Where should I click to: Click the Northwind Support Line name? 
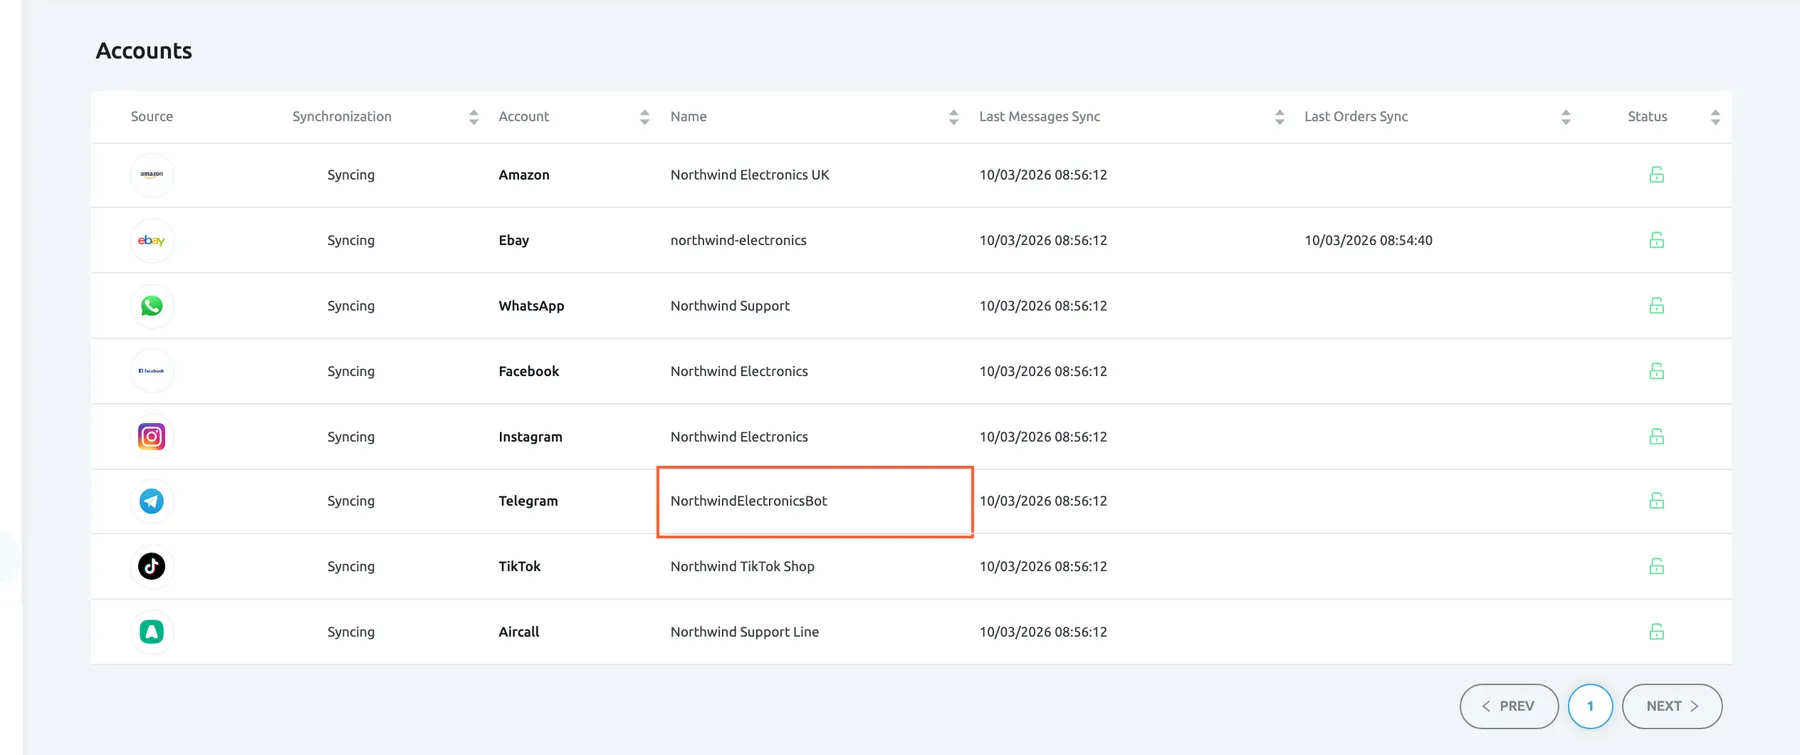point(745,632)
